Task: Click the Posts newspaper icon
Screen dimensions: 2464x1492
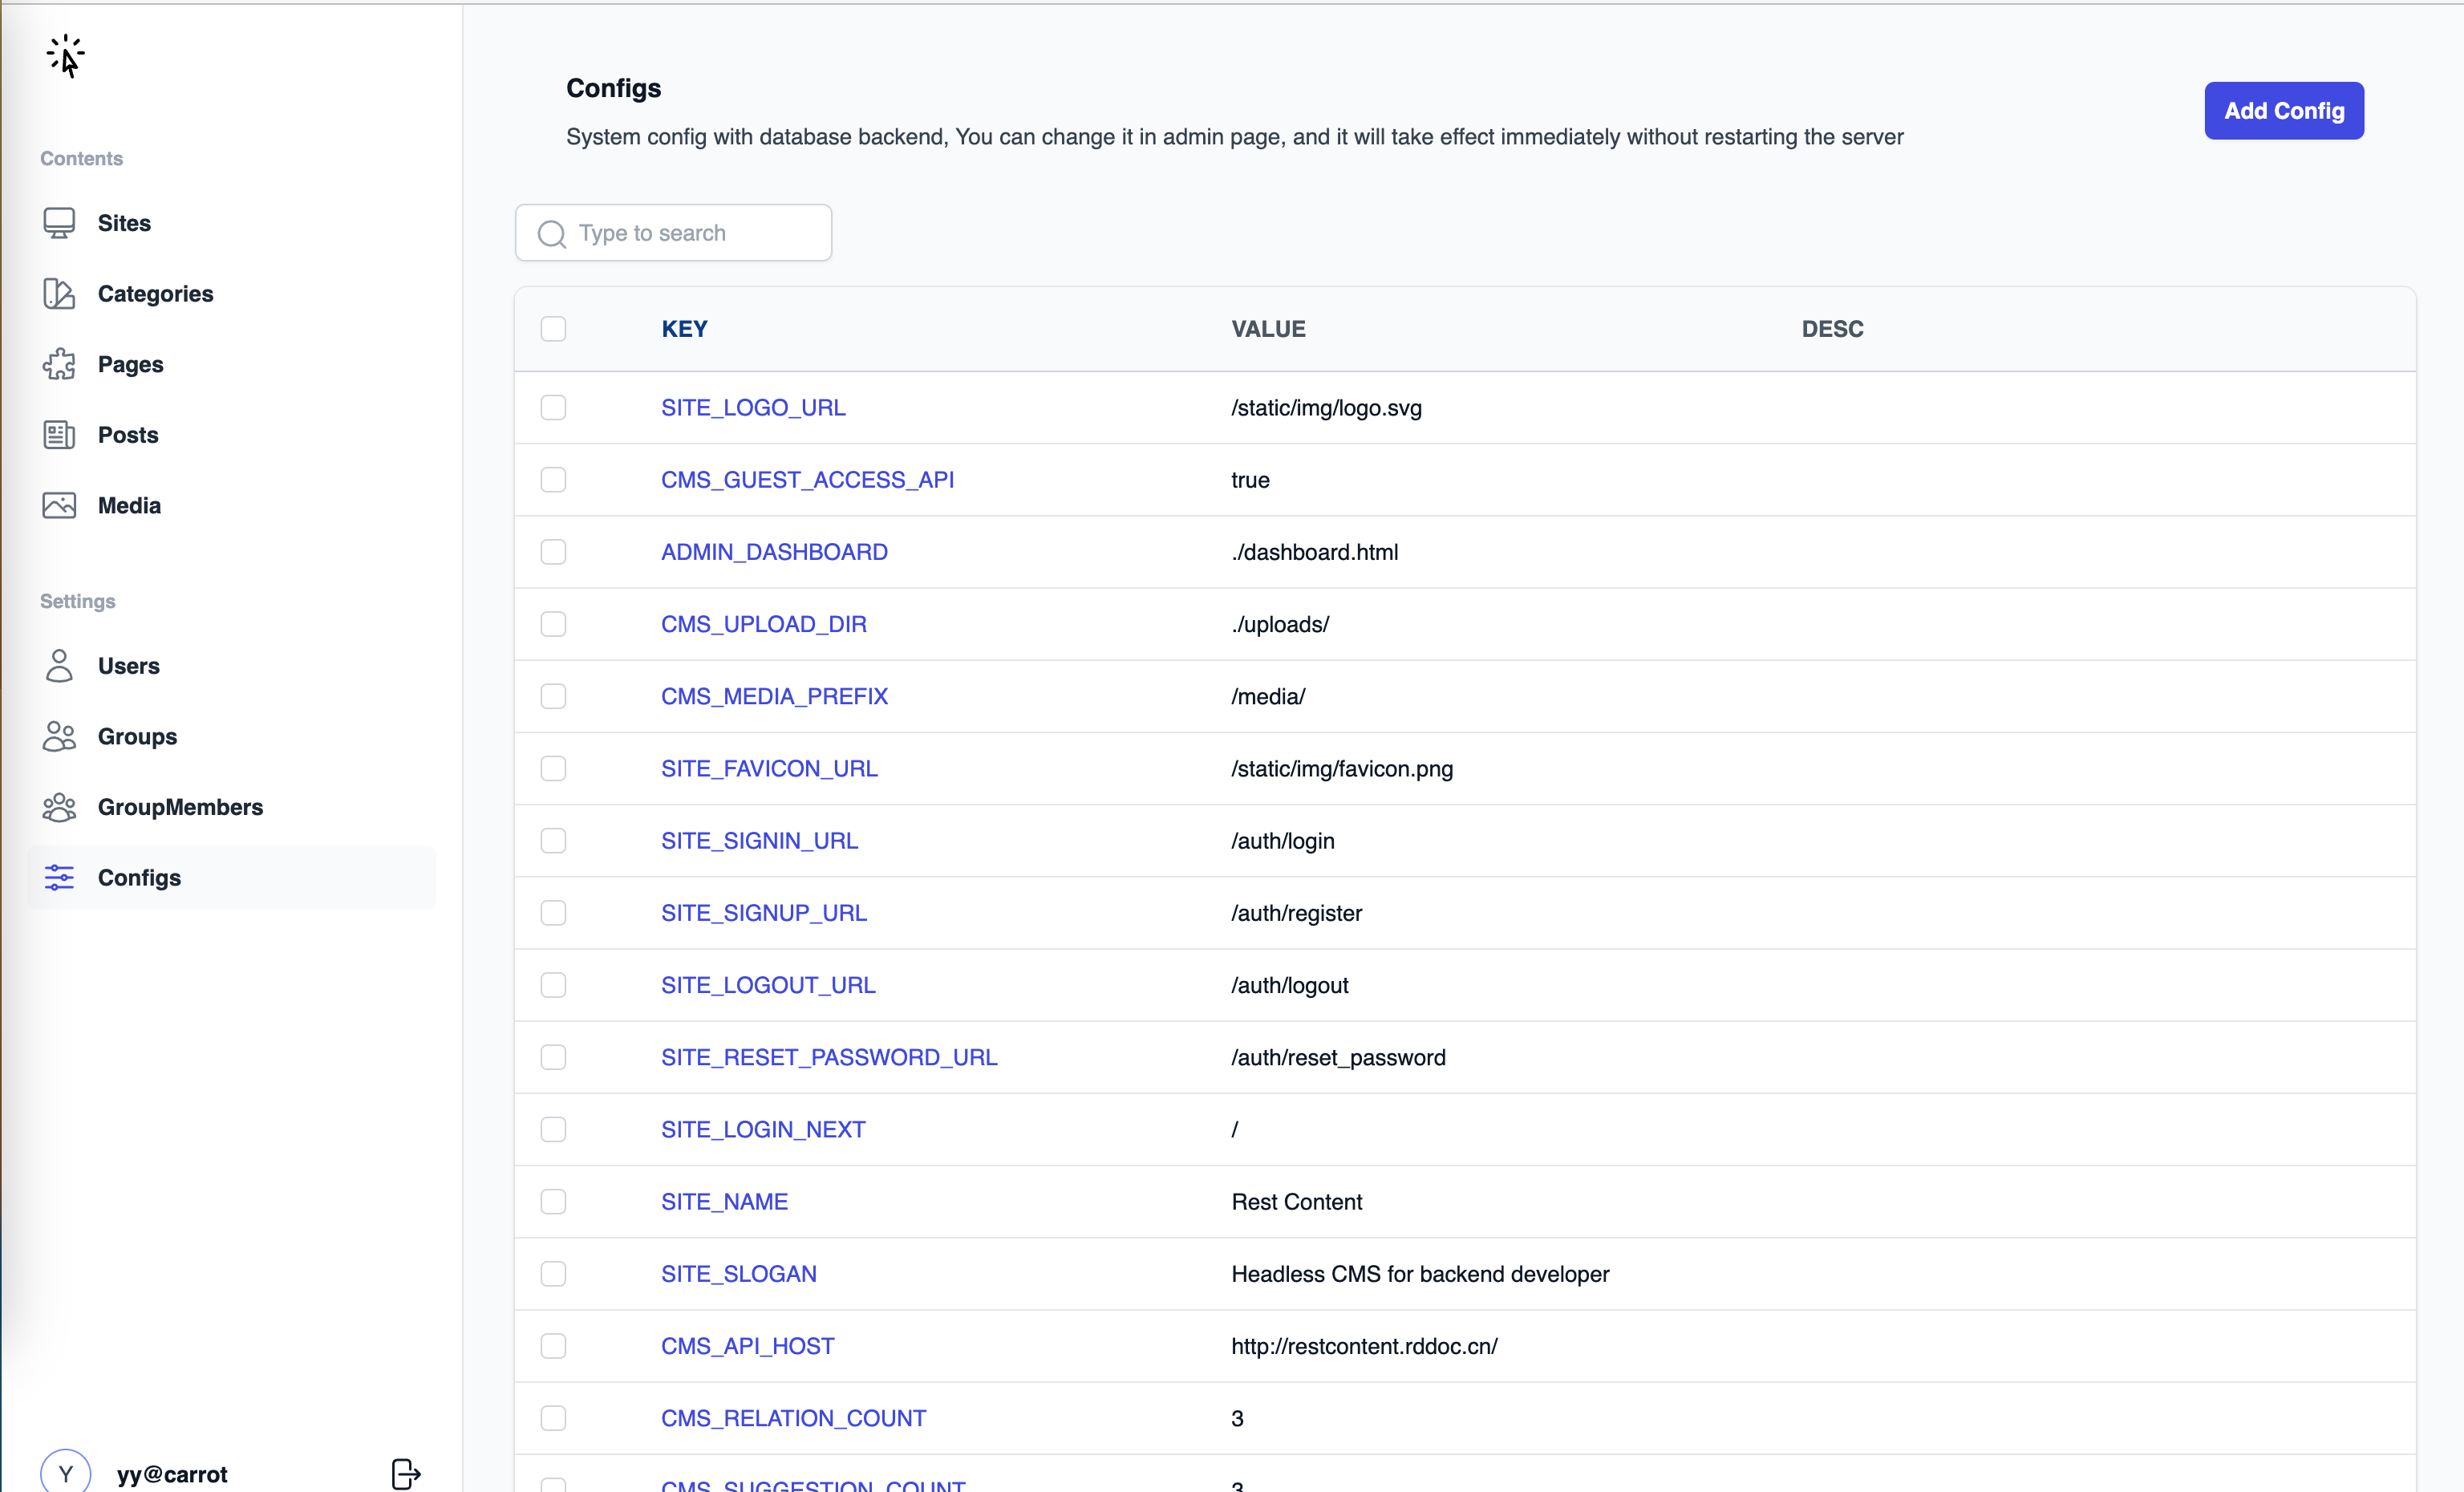Action: 59,435
